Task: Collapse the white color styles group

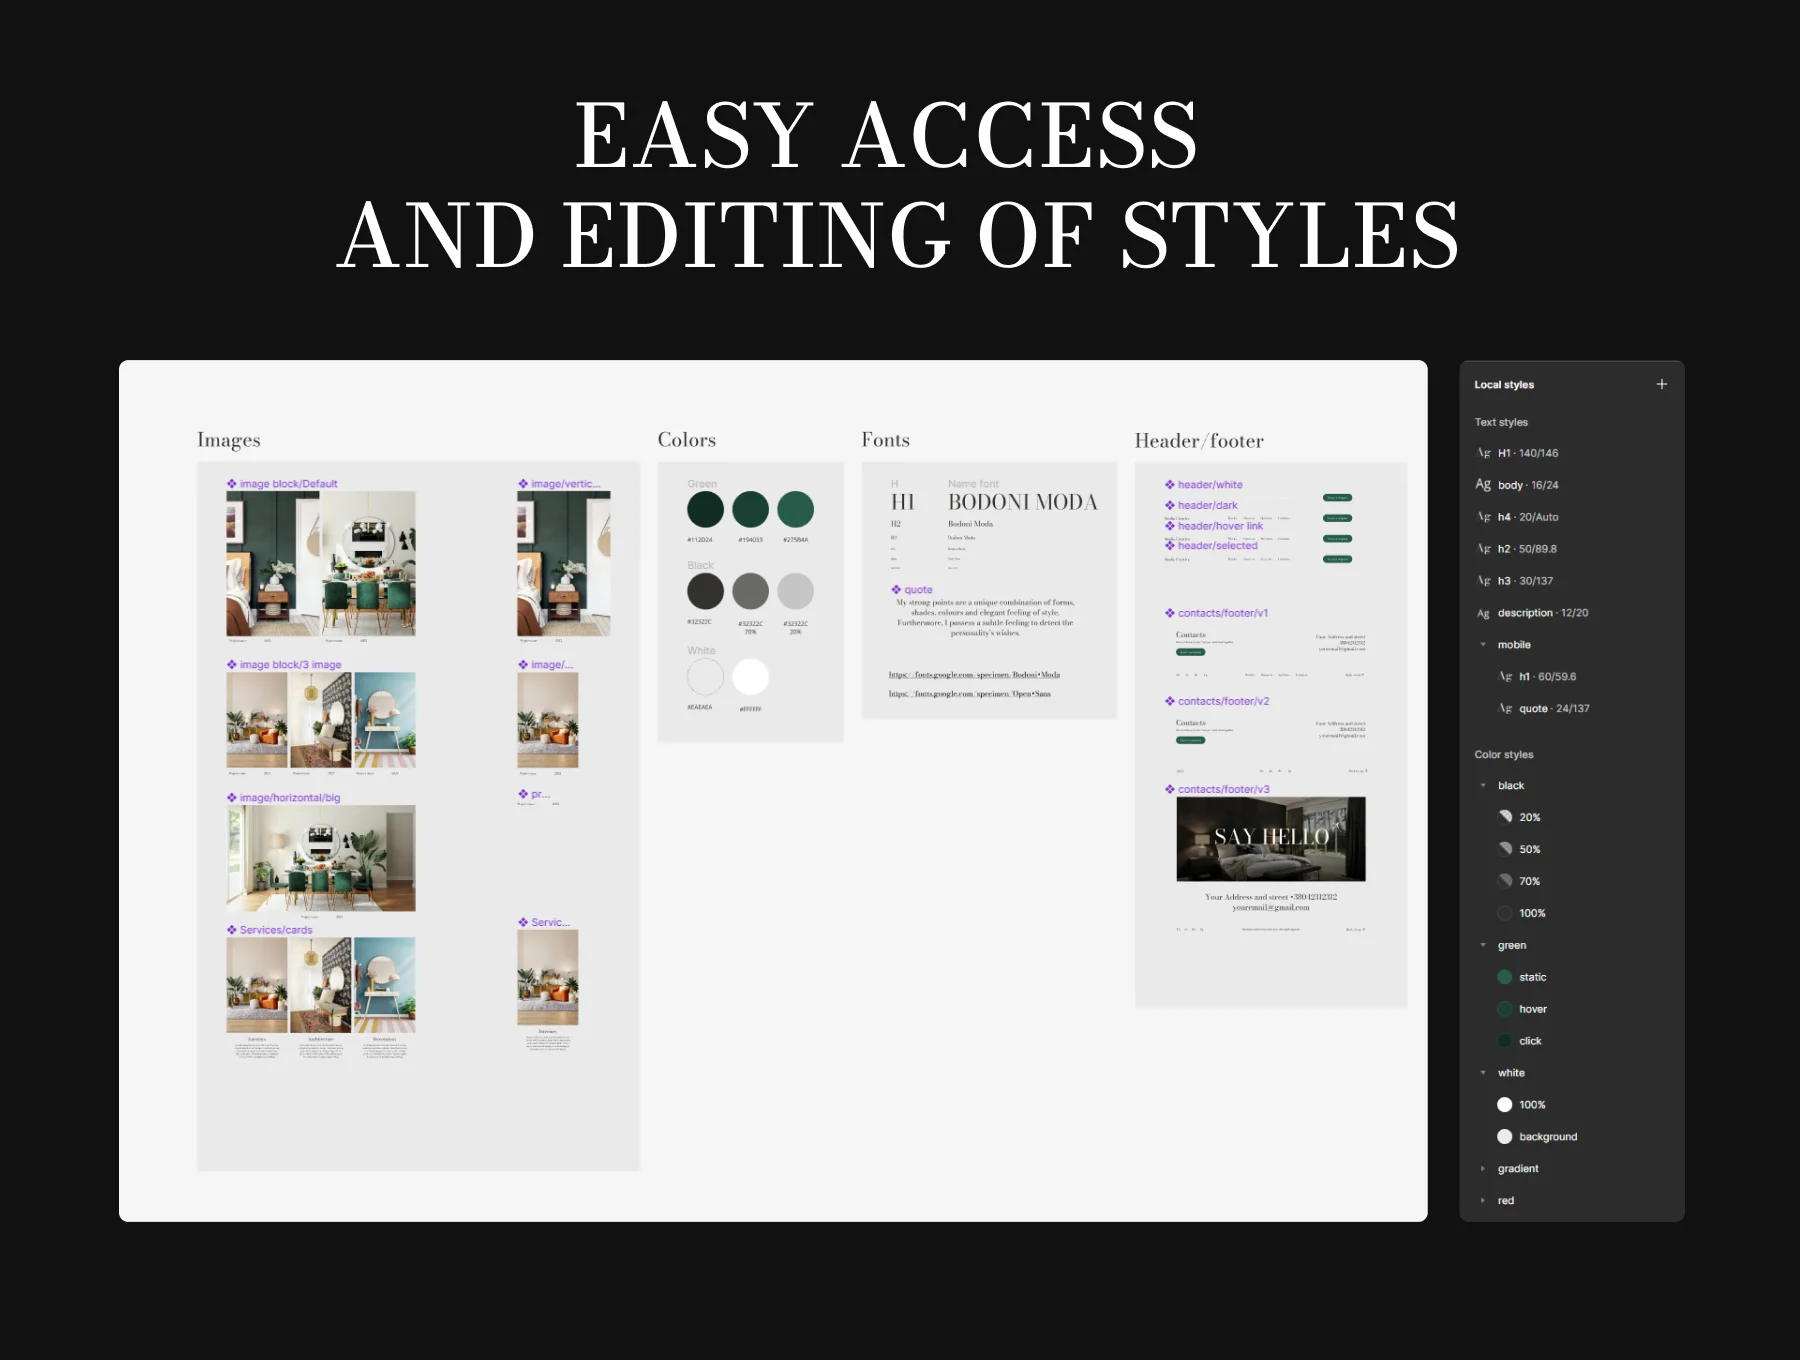Action: pos(1483,1073)
